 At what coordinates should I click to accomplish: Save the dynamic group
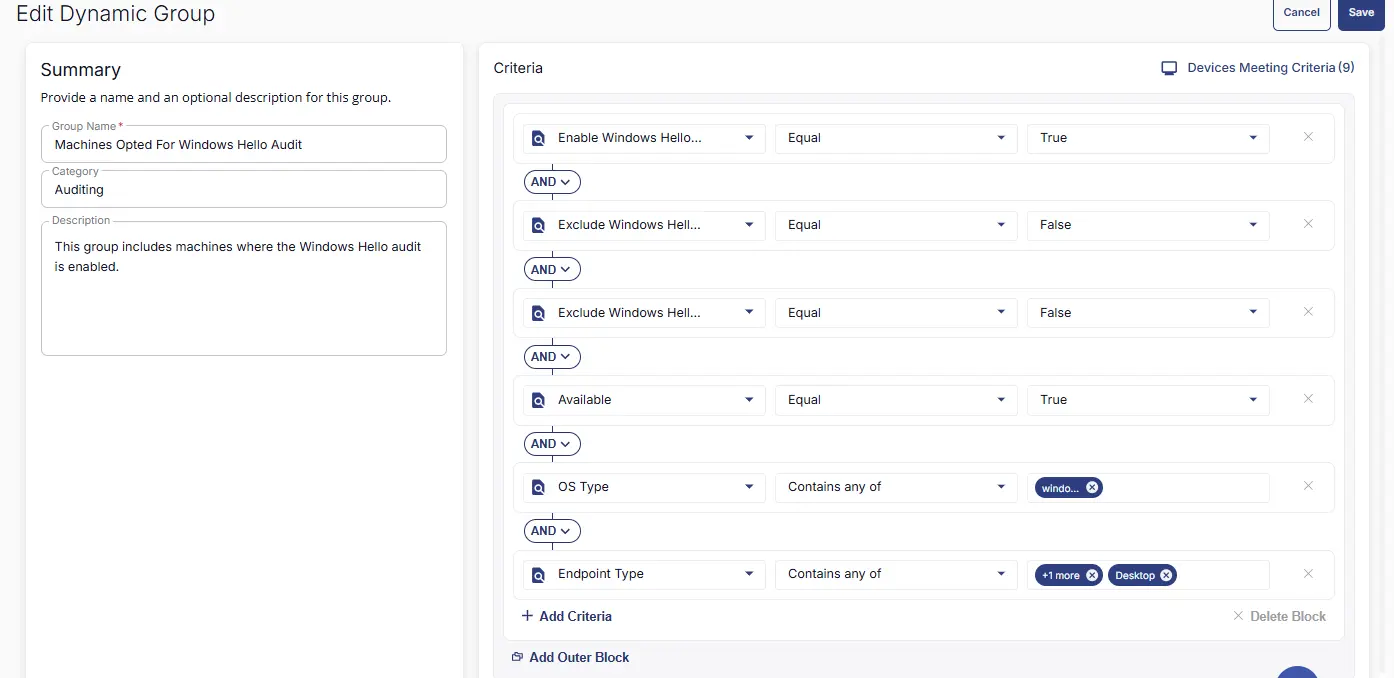coord(1360,13)
